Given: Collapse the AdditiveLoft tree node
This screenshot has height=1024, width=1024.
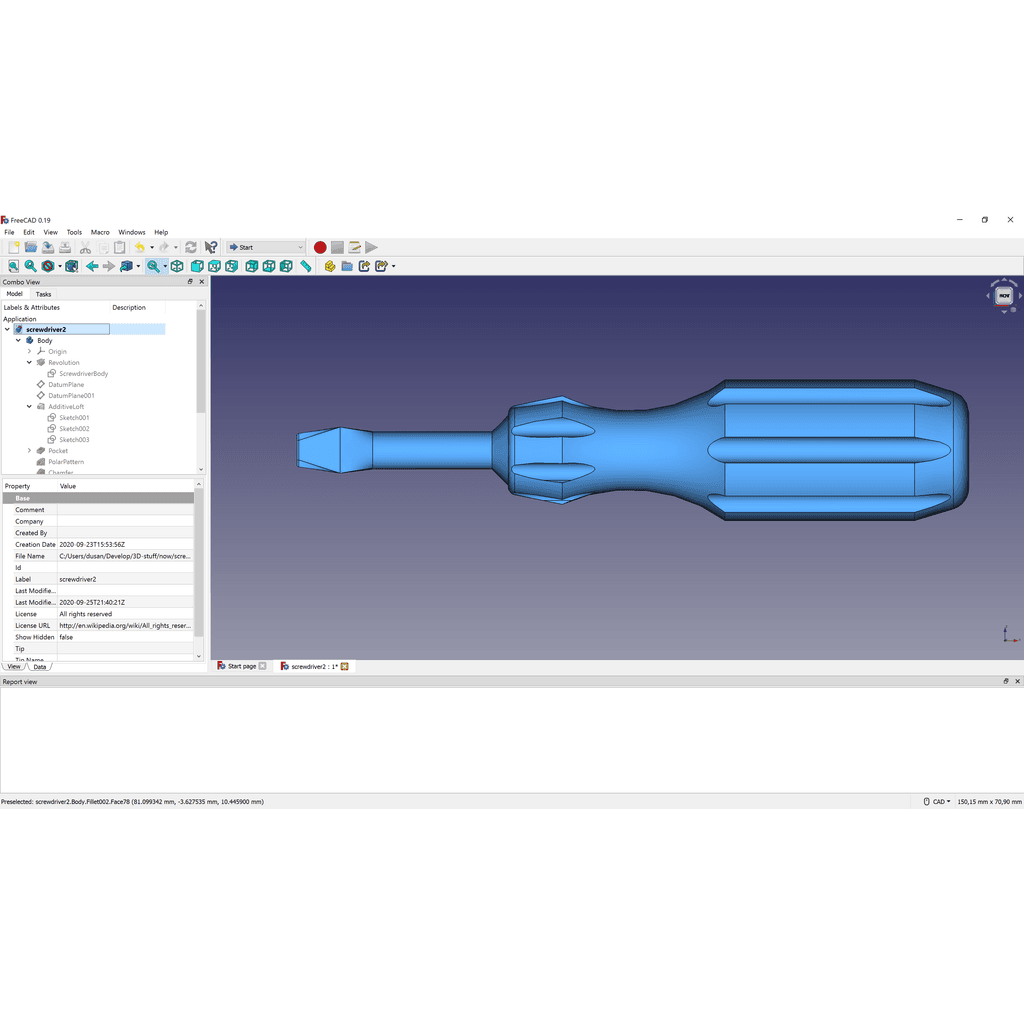Looking at the screenshot, I should (29, 407).
